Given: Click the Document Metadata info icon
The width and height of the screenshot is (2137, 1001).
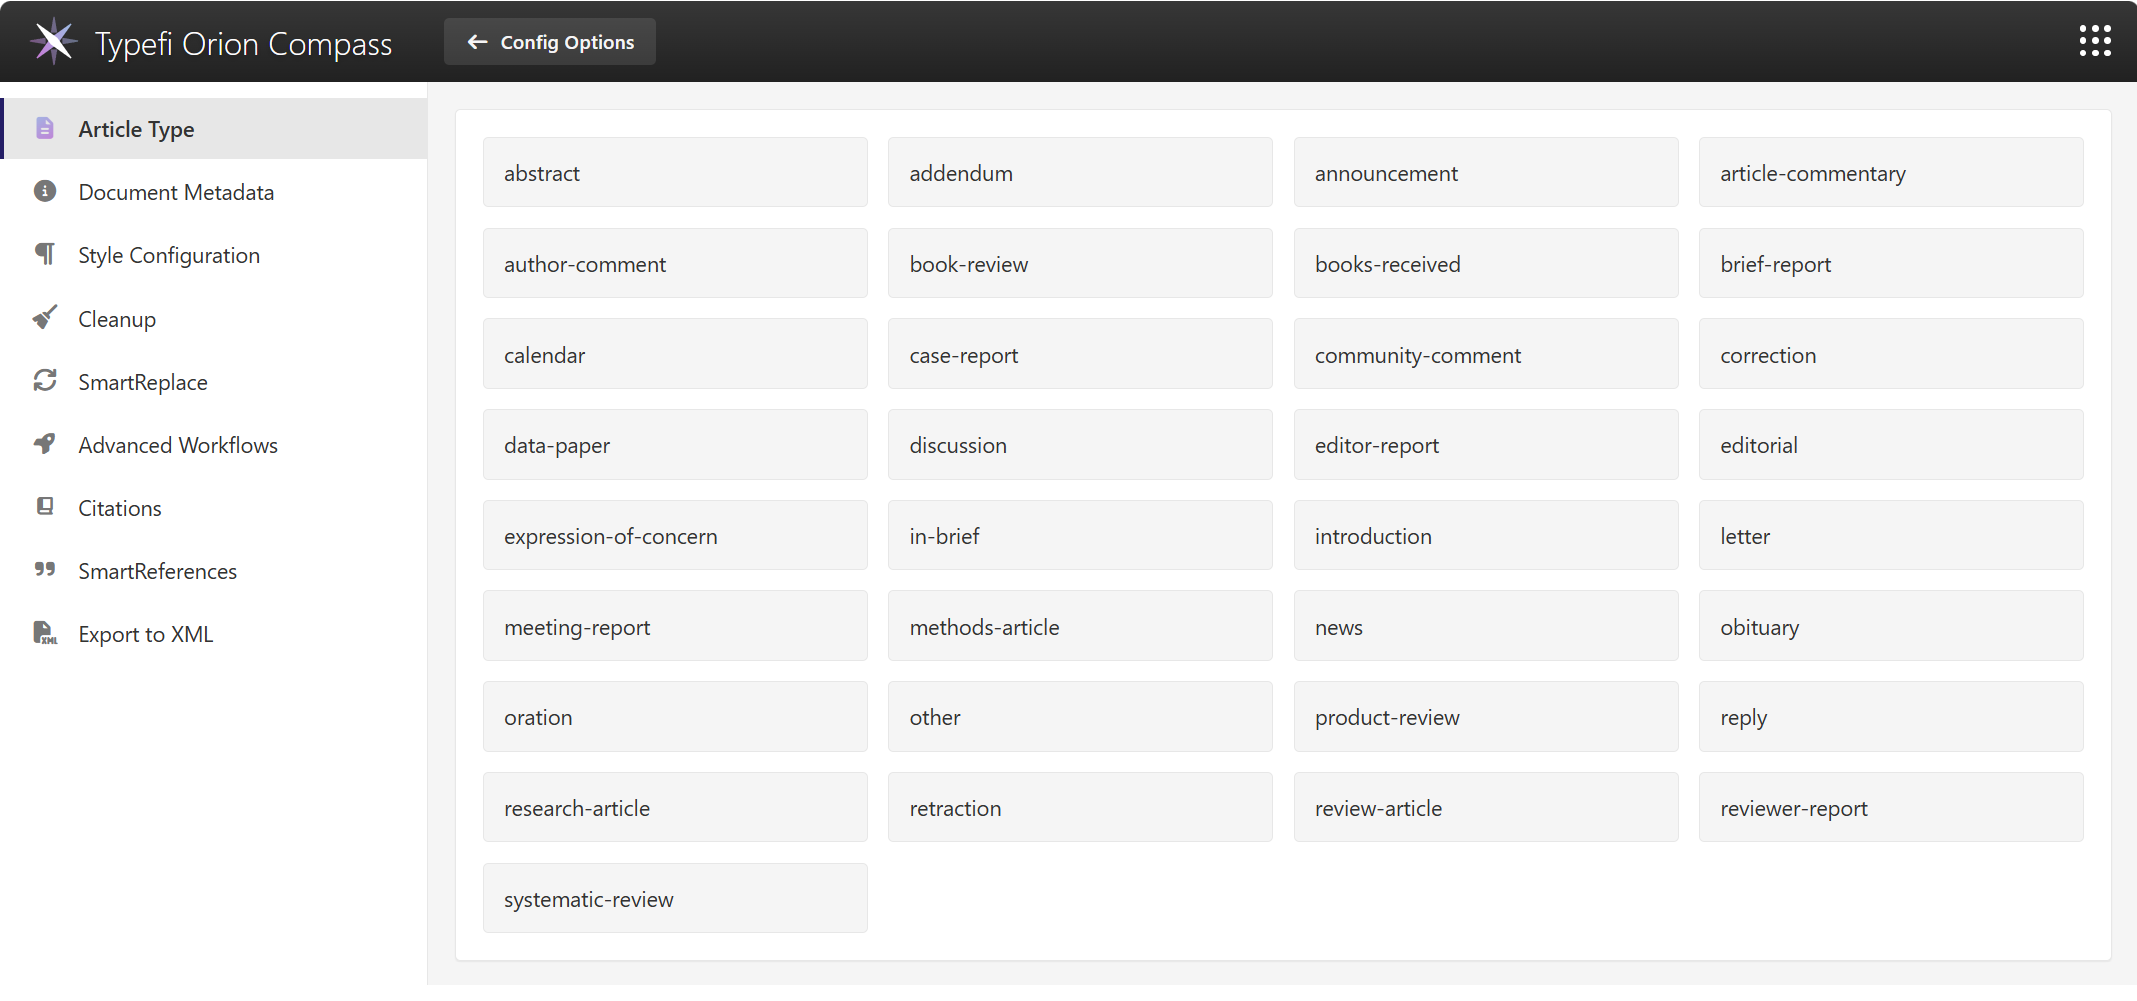Looking at the screenshot, I should coord(45,191).
